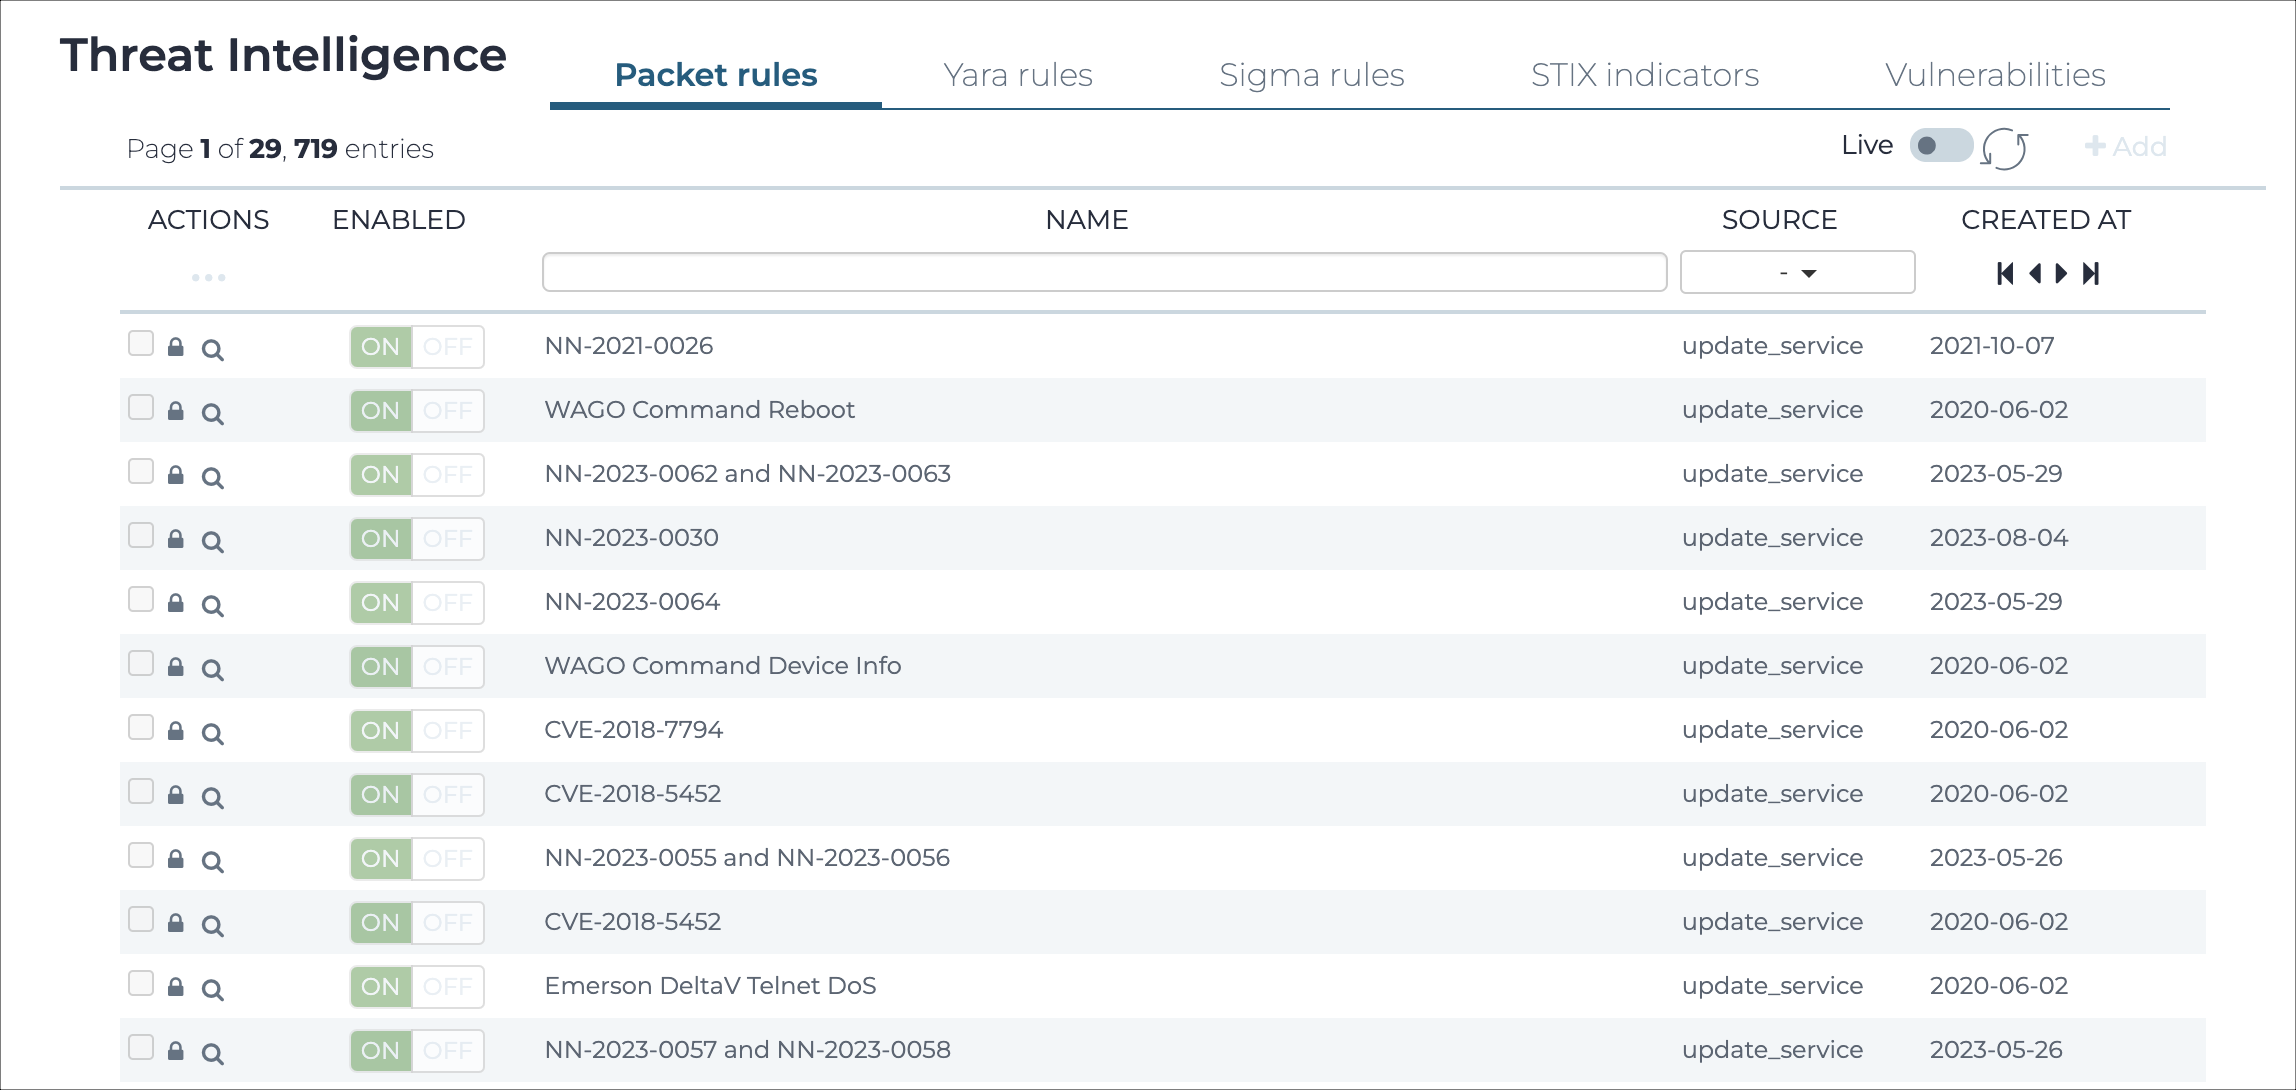Click lock icon in NN-2023-0064 row
2296x1090 pixels.
176,603
